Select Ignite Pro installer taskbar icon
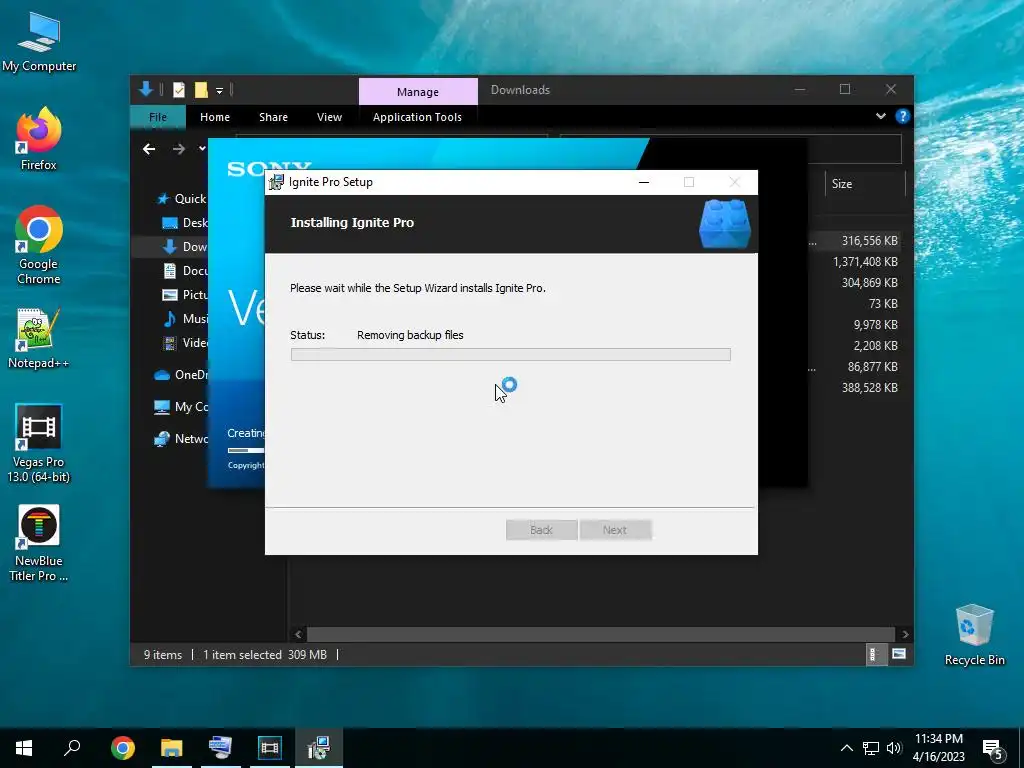Screen dimensions: 1024x768 coord(318,748)
